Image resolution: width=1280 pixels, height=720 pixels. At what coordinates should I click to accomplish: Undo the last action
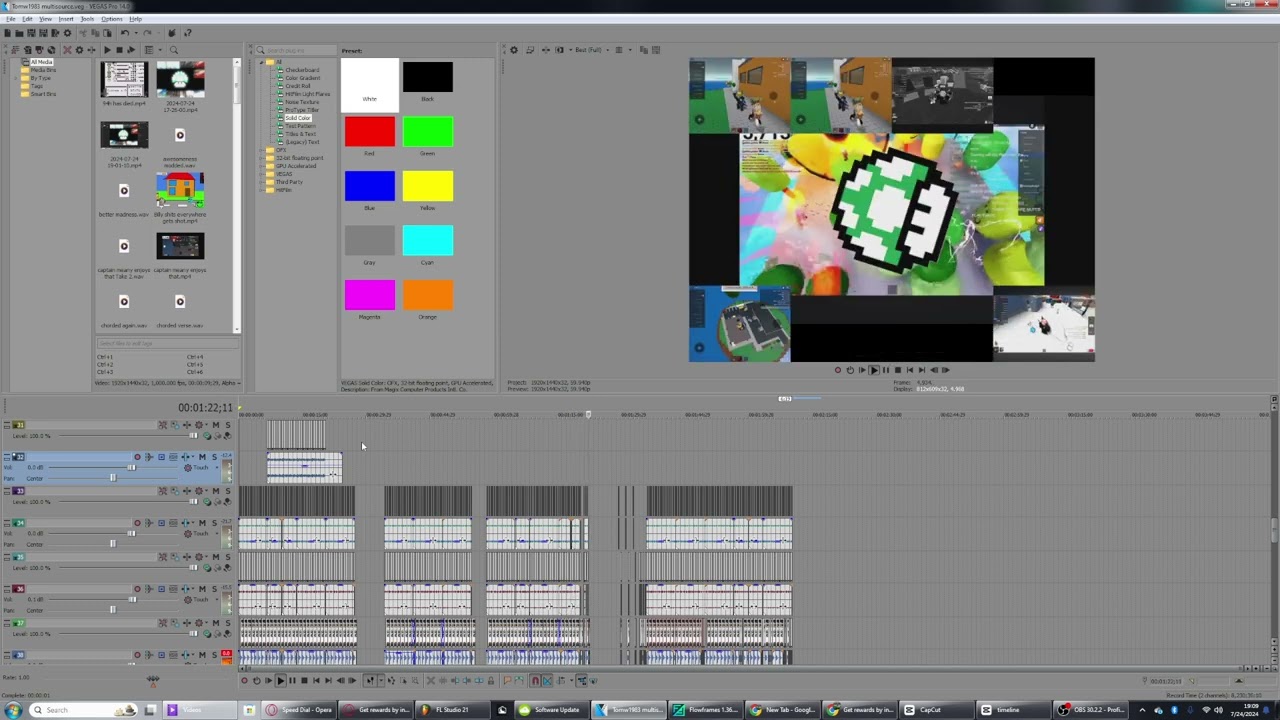click(124, 33)
